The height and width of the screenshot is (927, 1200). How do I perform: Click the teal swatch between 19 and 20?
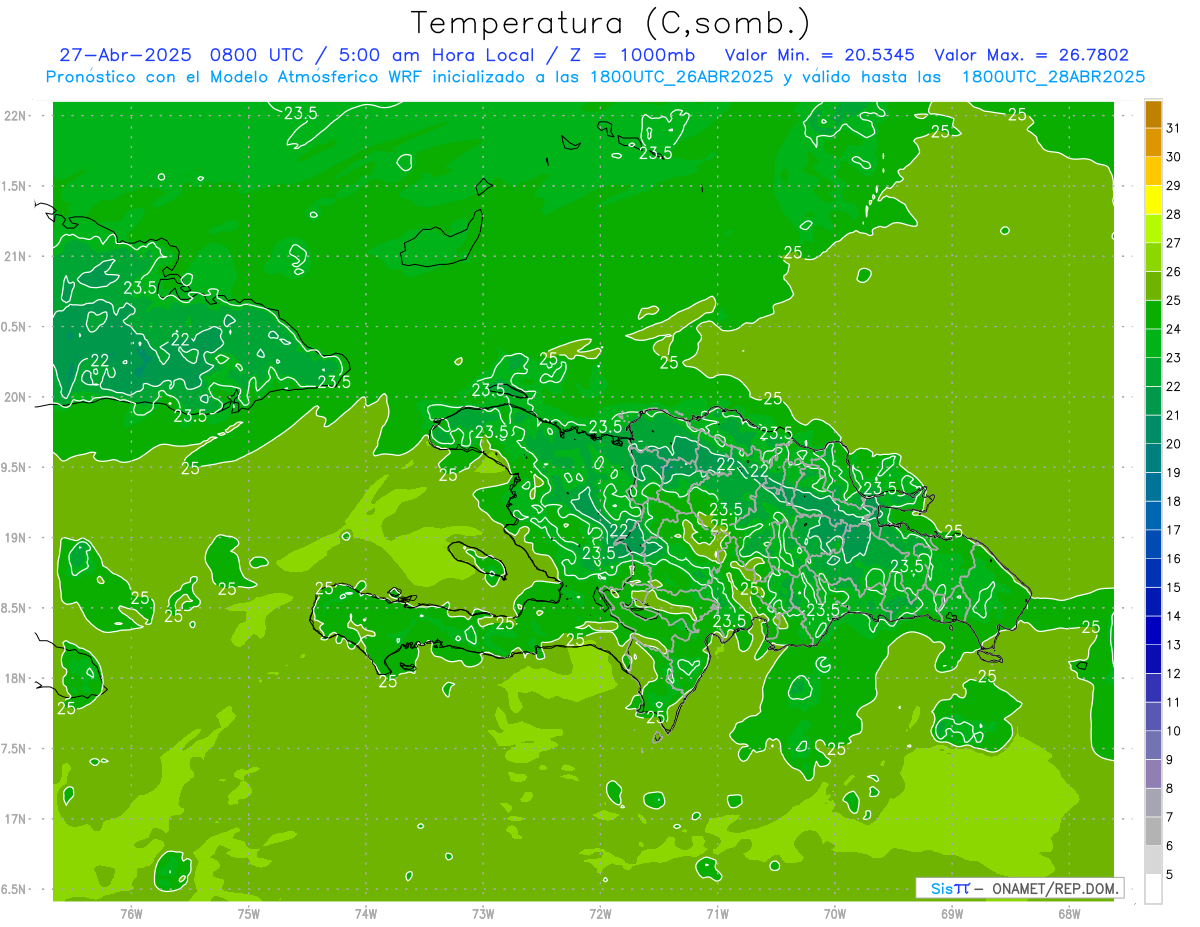[1153, 458]
